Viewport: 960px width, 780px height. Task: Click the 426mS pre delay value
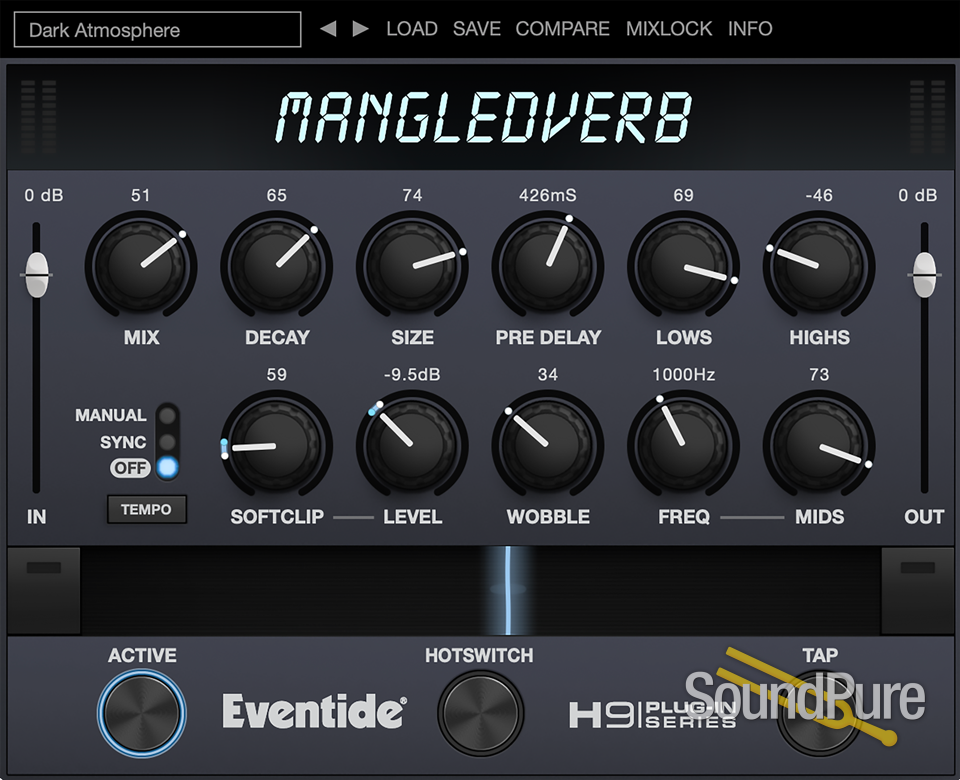548,195
